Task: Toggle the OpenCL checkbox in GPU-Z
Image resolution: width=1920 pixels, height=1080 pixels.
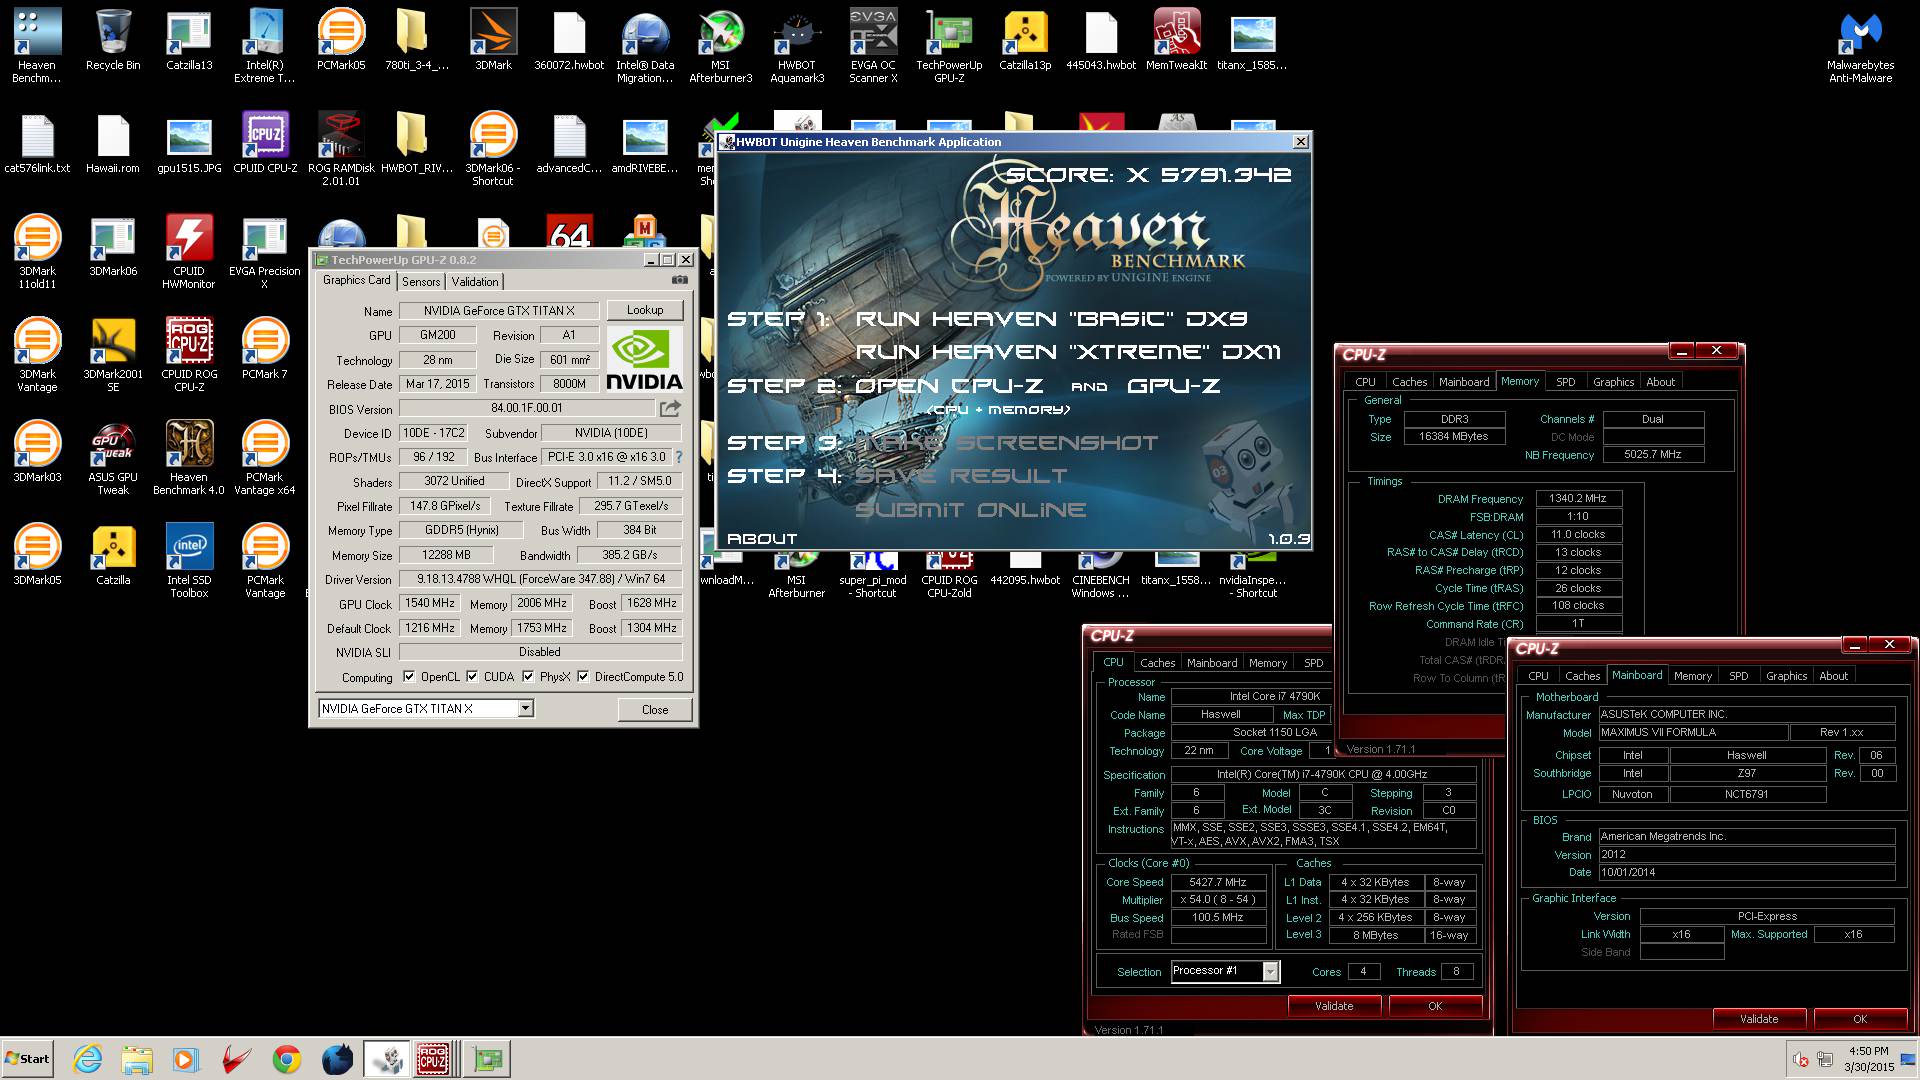Action: [x=409, y=677]
